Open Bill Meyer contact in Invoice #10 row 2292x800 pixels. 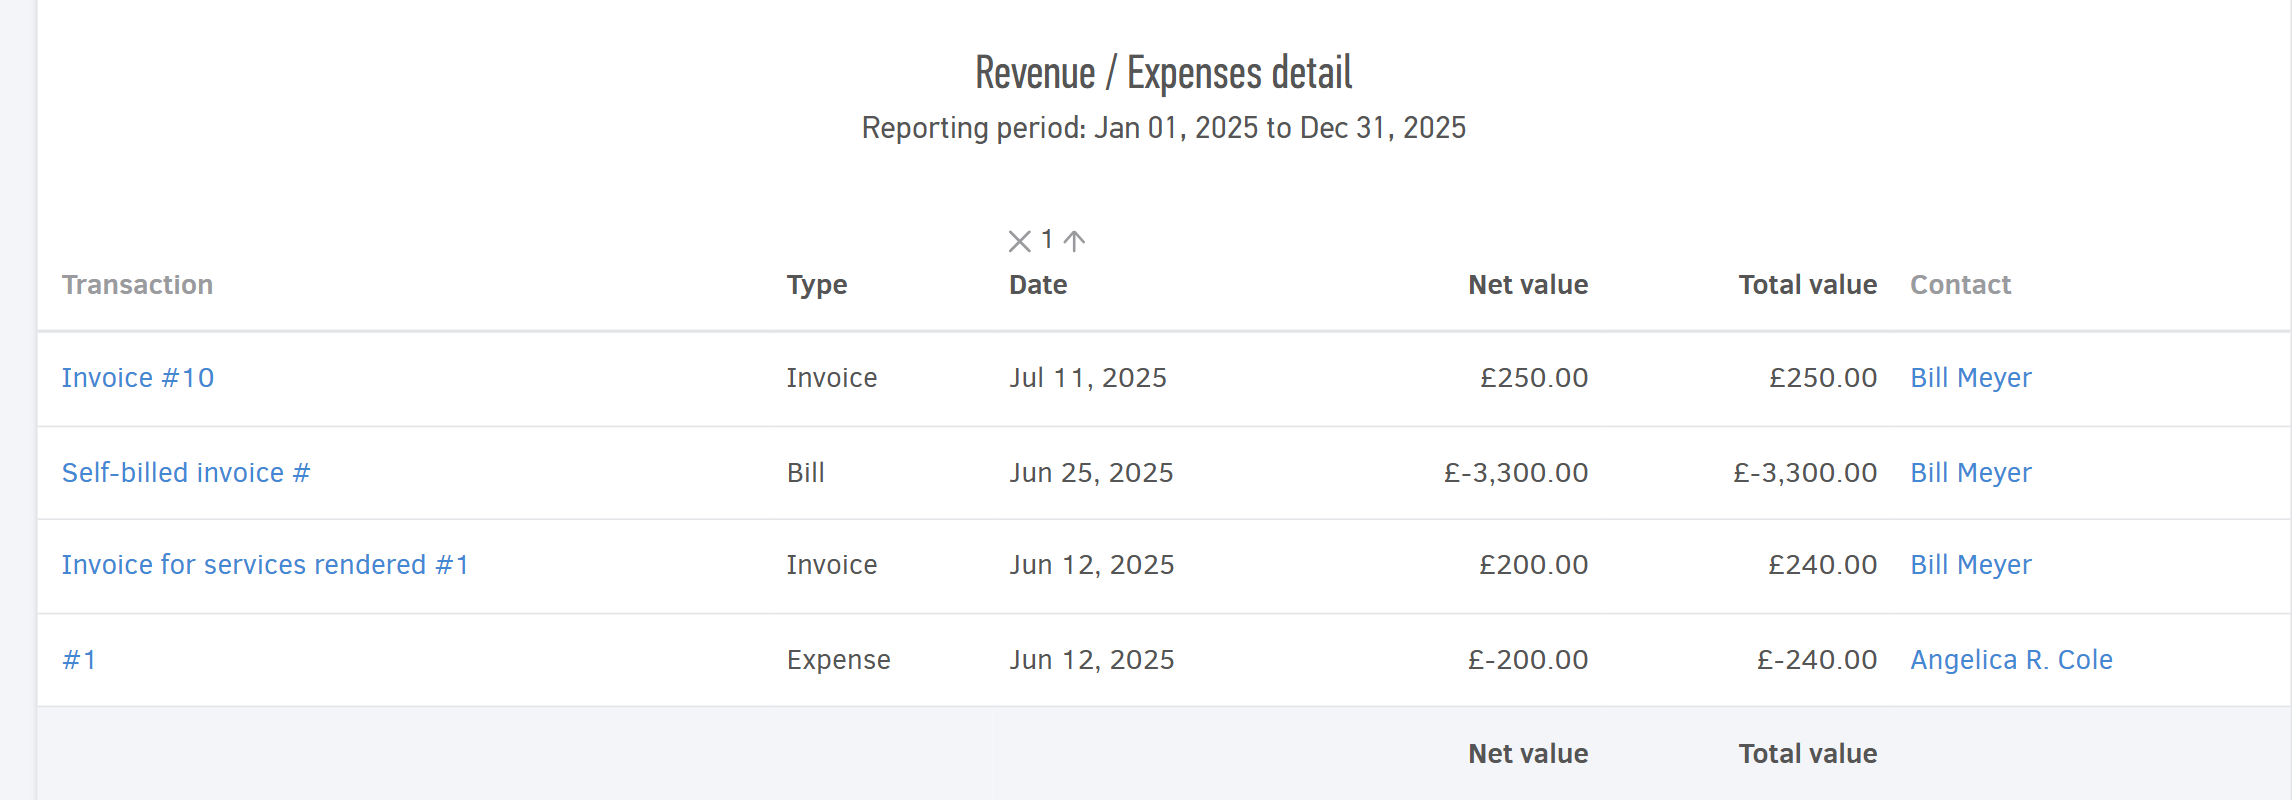pyautogui.click(x=1970, y=378)
